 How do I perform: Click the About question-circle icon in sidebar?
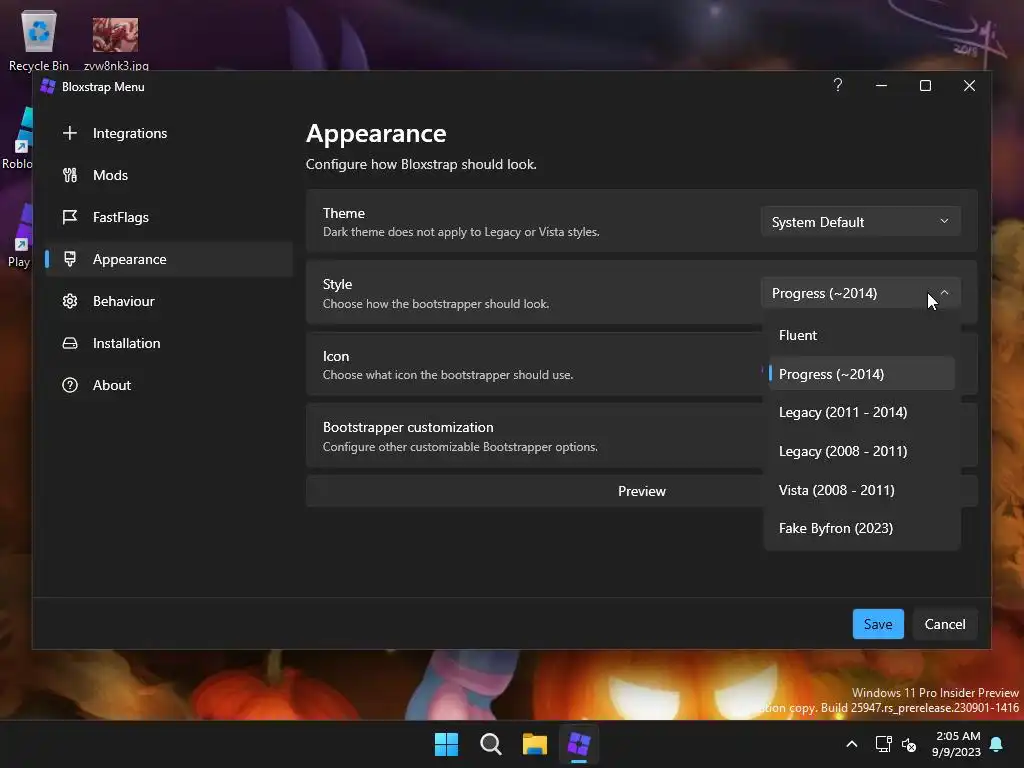[x=70, y=385]
